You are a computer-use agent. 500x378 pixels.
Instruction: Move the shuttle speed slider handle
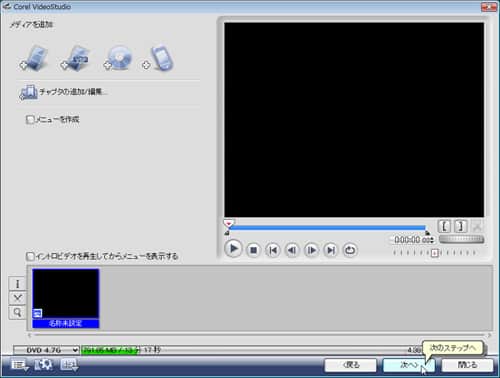[x=435, y=253]
